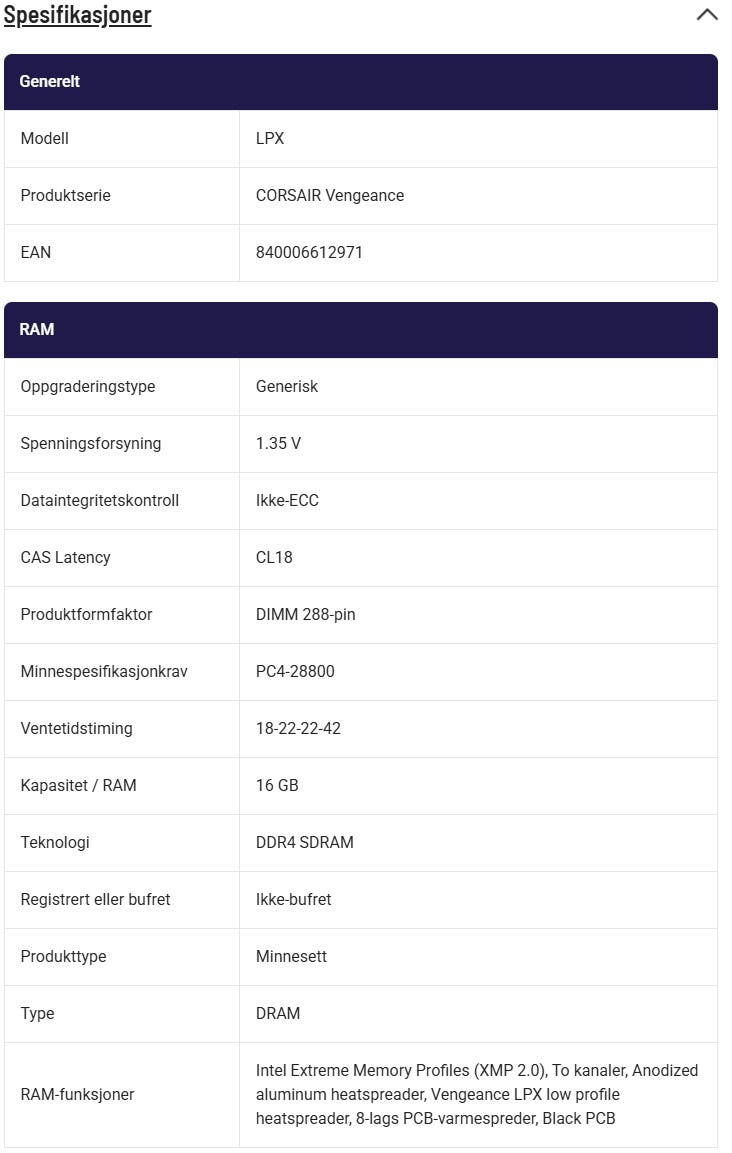732x1153 pixels.
Task: Click the 16 GB capacity value
Action: click(x=277, y=786)
